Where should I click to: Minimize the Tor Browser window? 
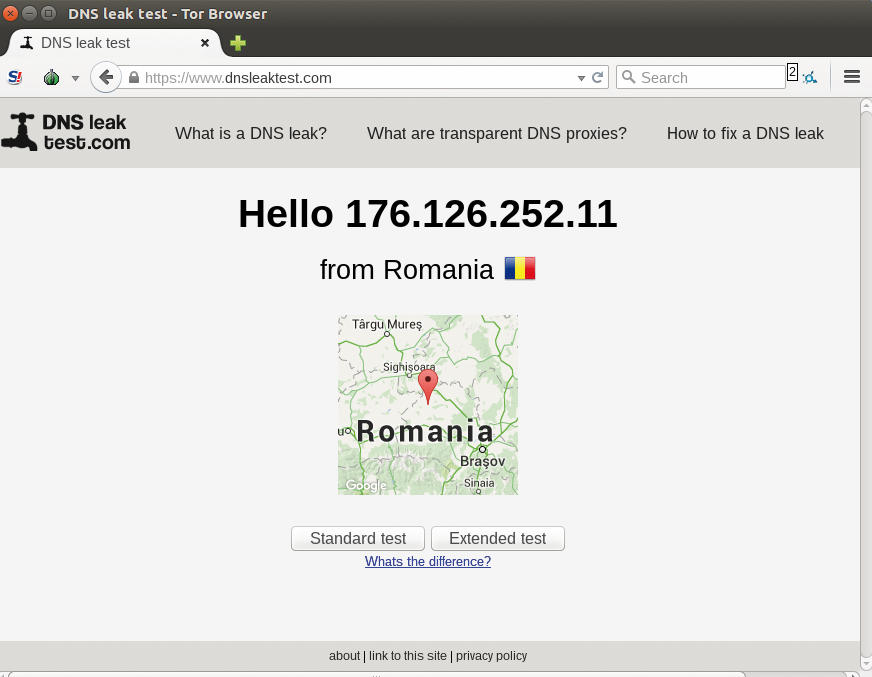click(x=29, y=13)
